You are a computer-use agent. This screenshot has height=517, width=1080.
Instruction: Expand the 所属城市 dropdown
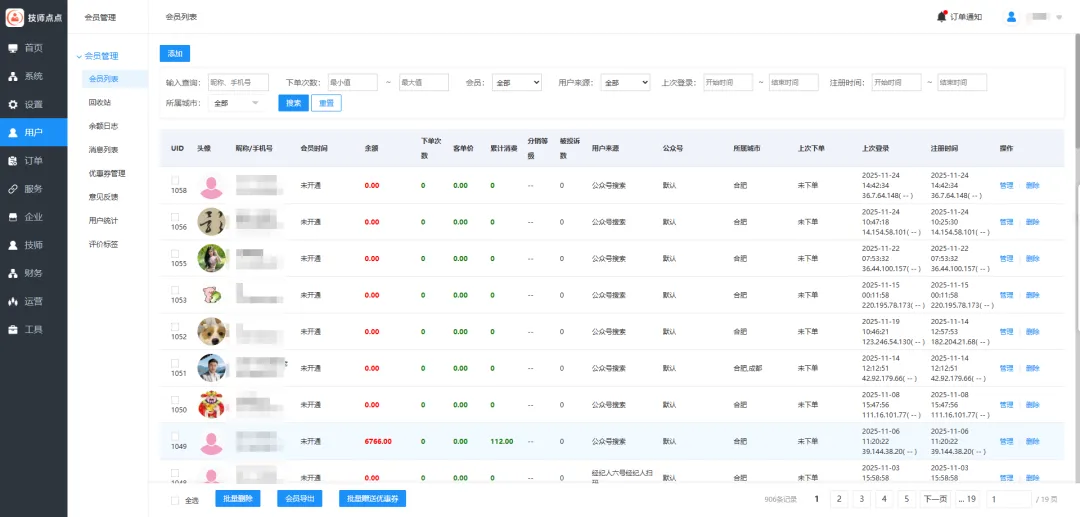[x=236, y=103]
